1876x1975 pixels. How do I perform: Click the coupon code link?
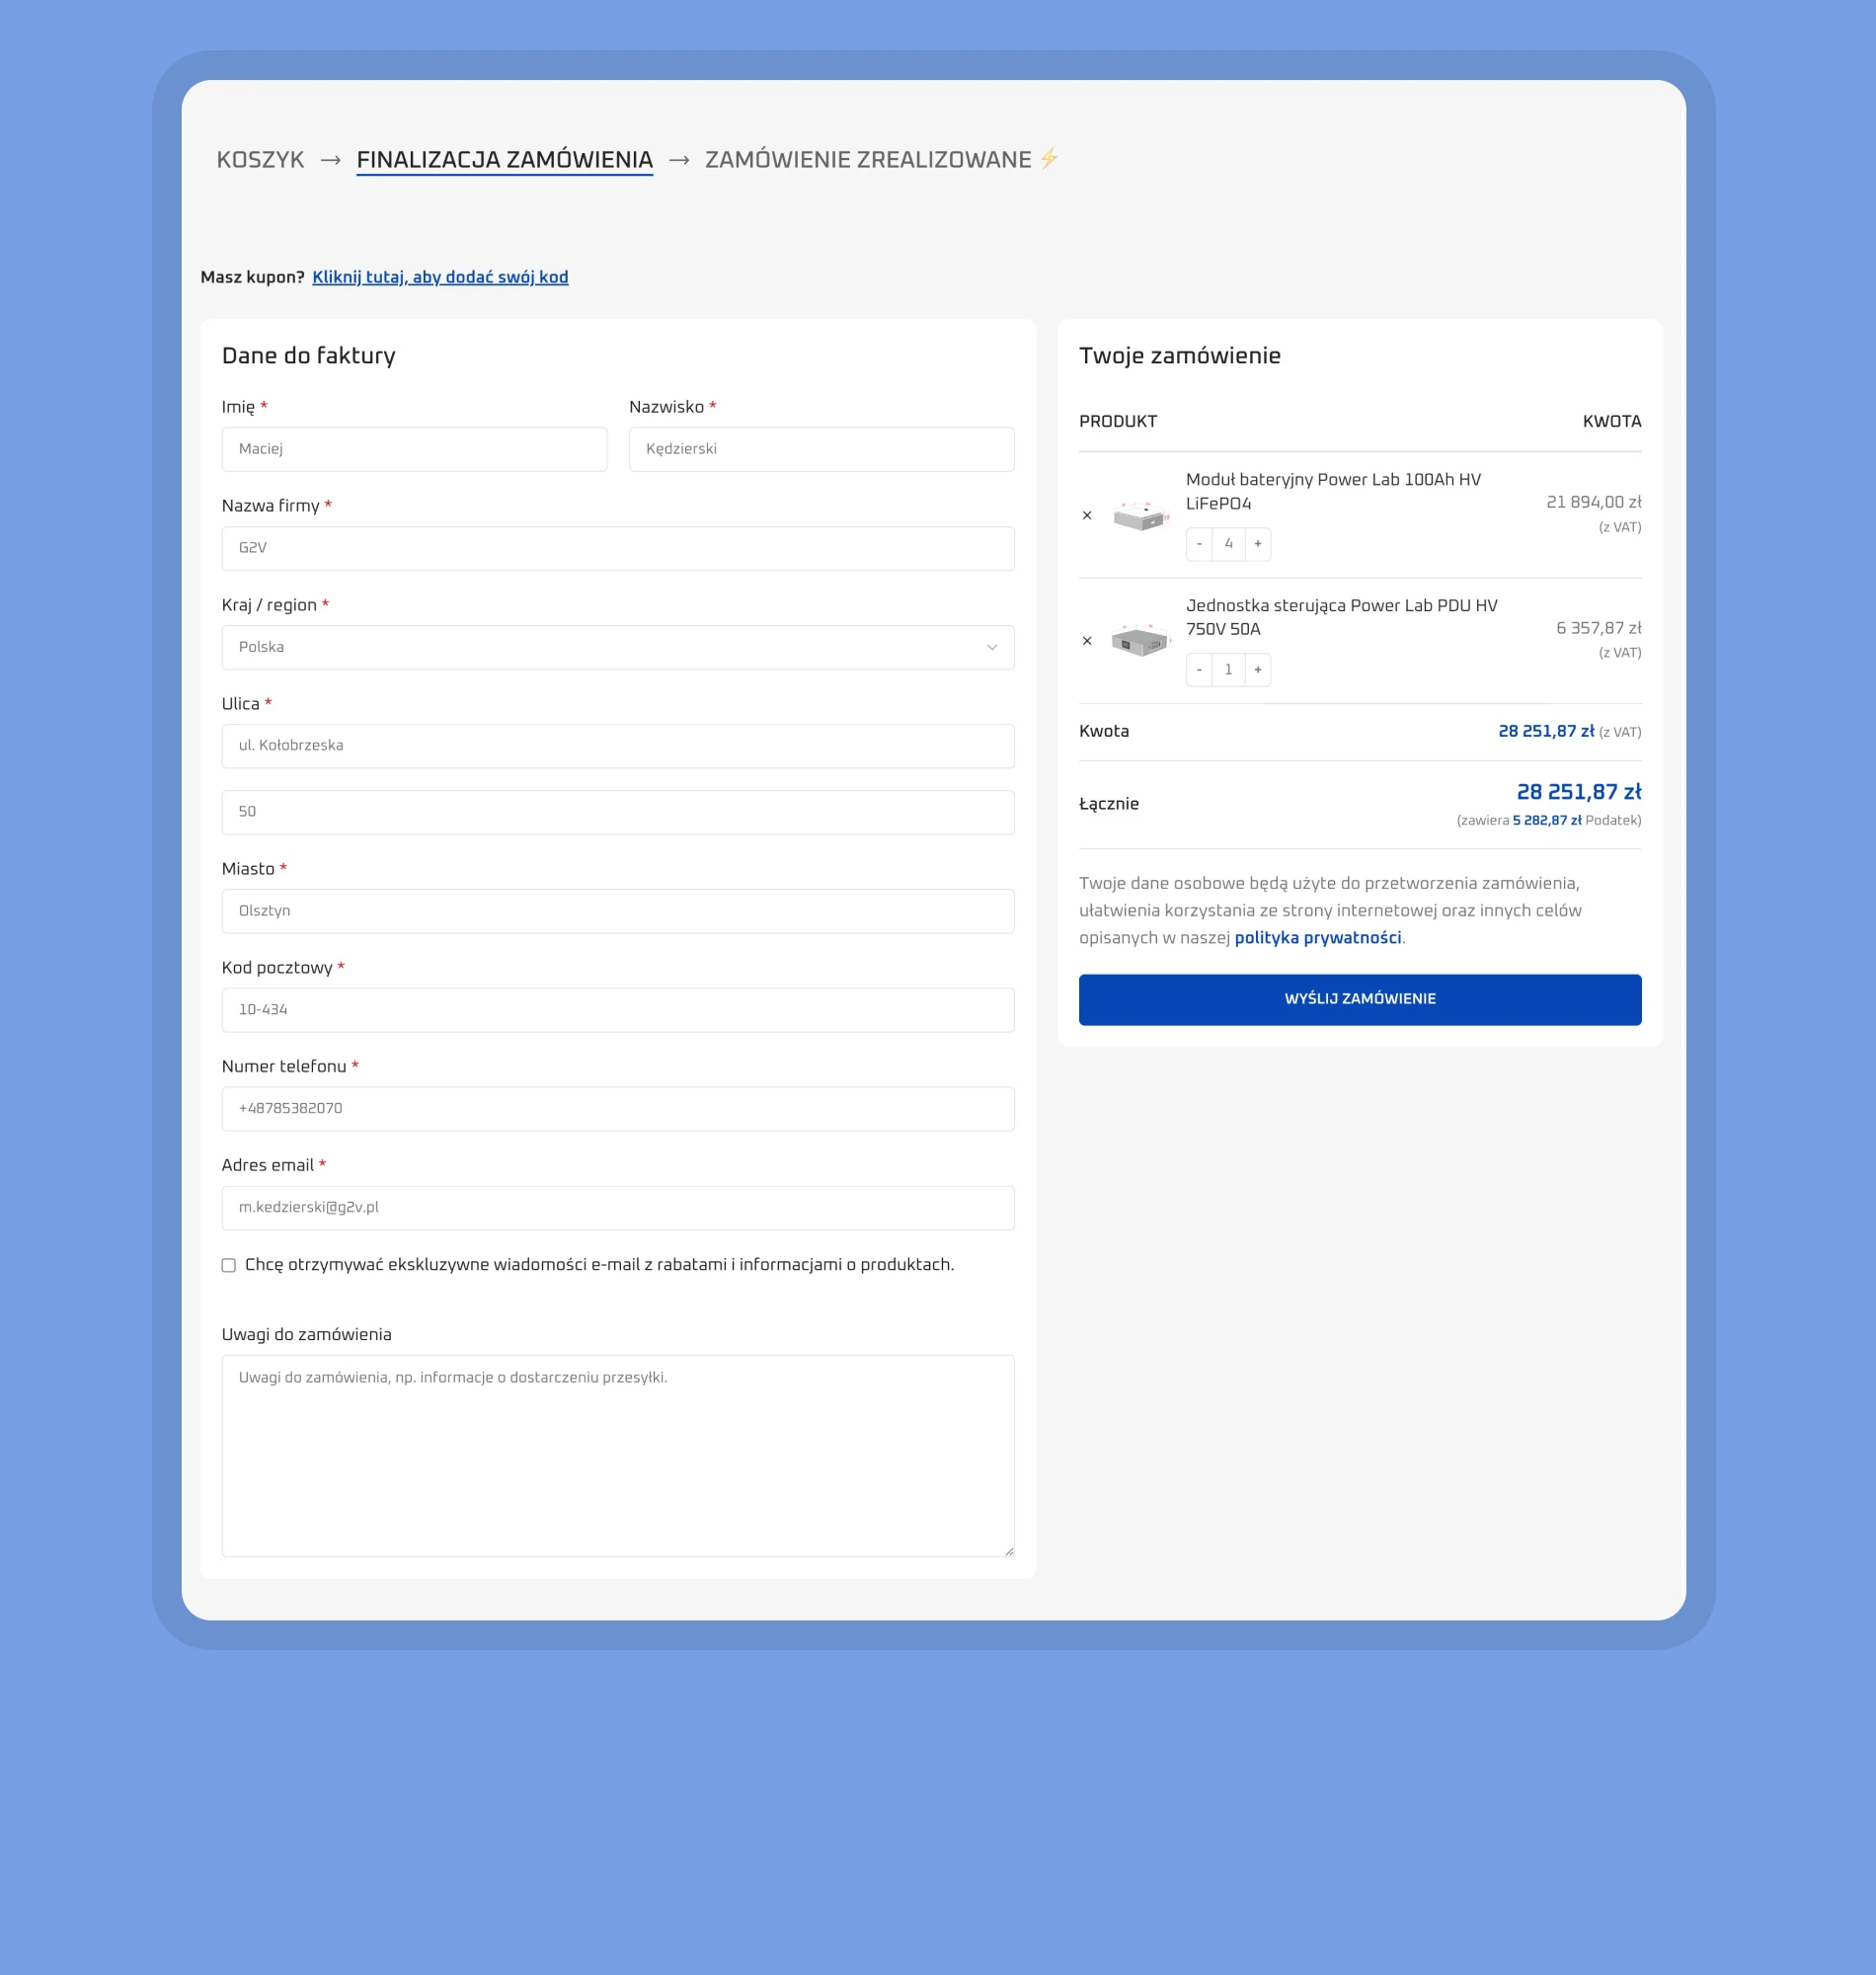point(440,277)
